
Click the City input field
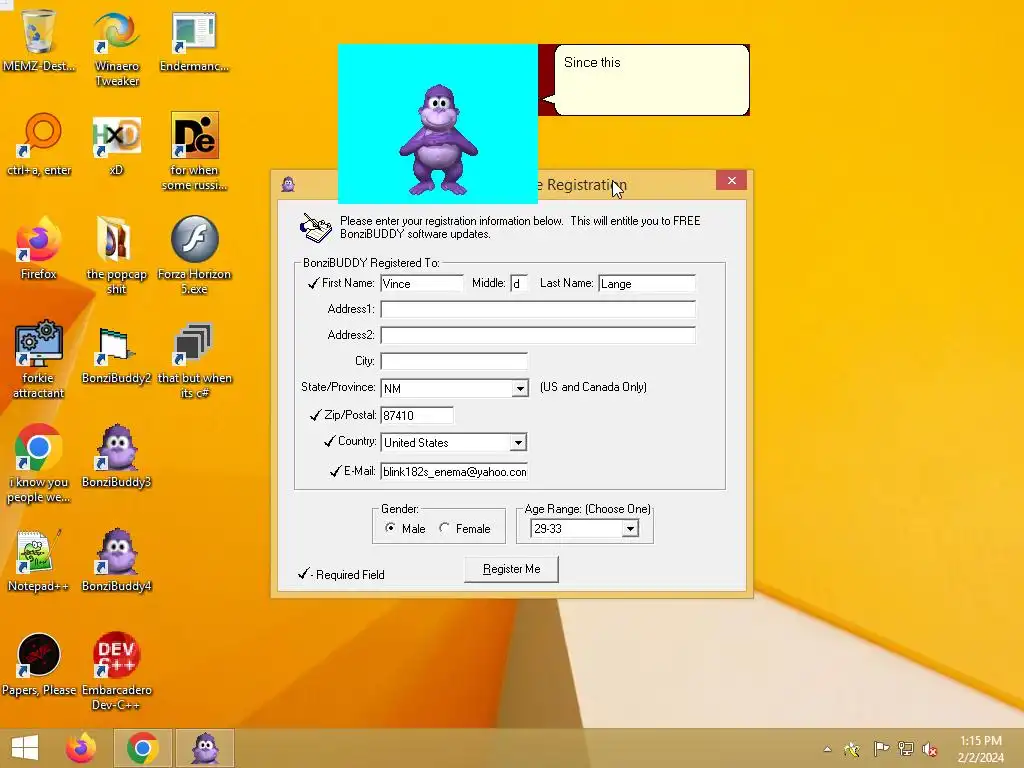(x=454, y=361)
